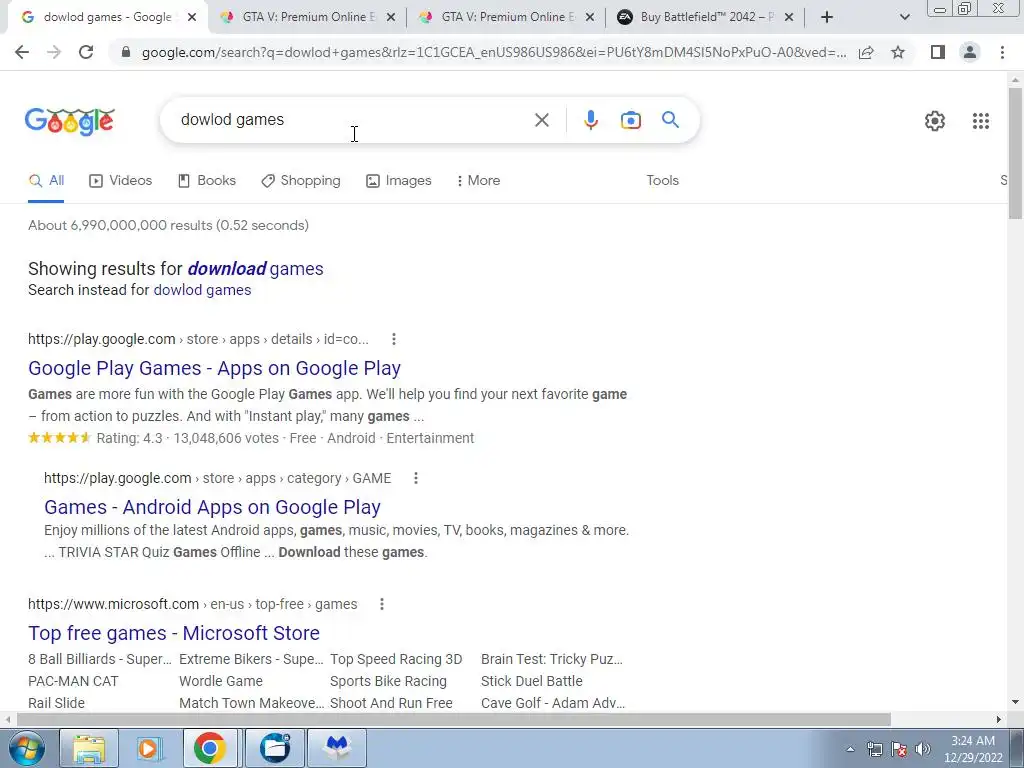Expand the More search filters
Screen dimensions: 1024x768
pos(478,180)
